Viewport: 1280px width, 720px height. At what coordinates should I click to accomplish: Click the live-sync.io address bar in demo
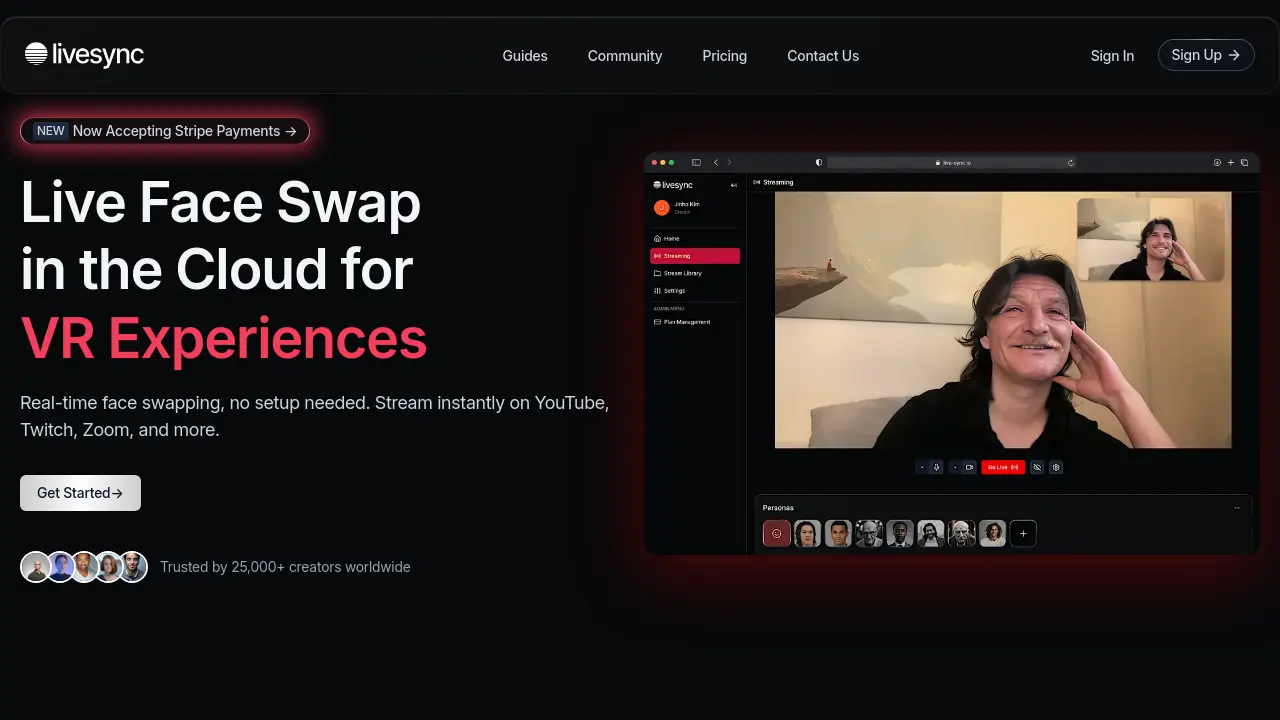pos(952,162)
